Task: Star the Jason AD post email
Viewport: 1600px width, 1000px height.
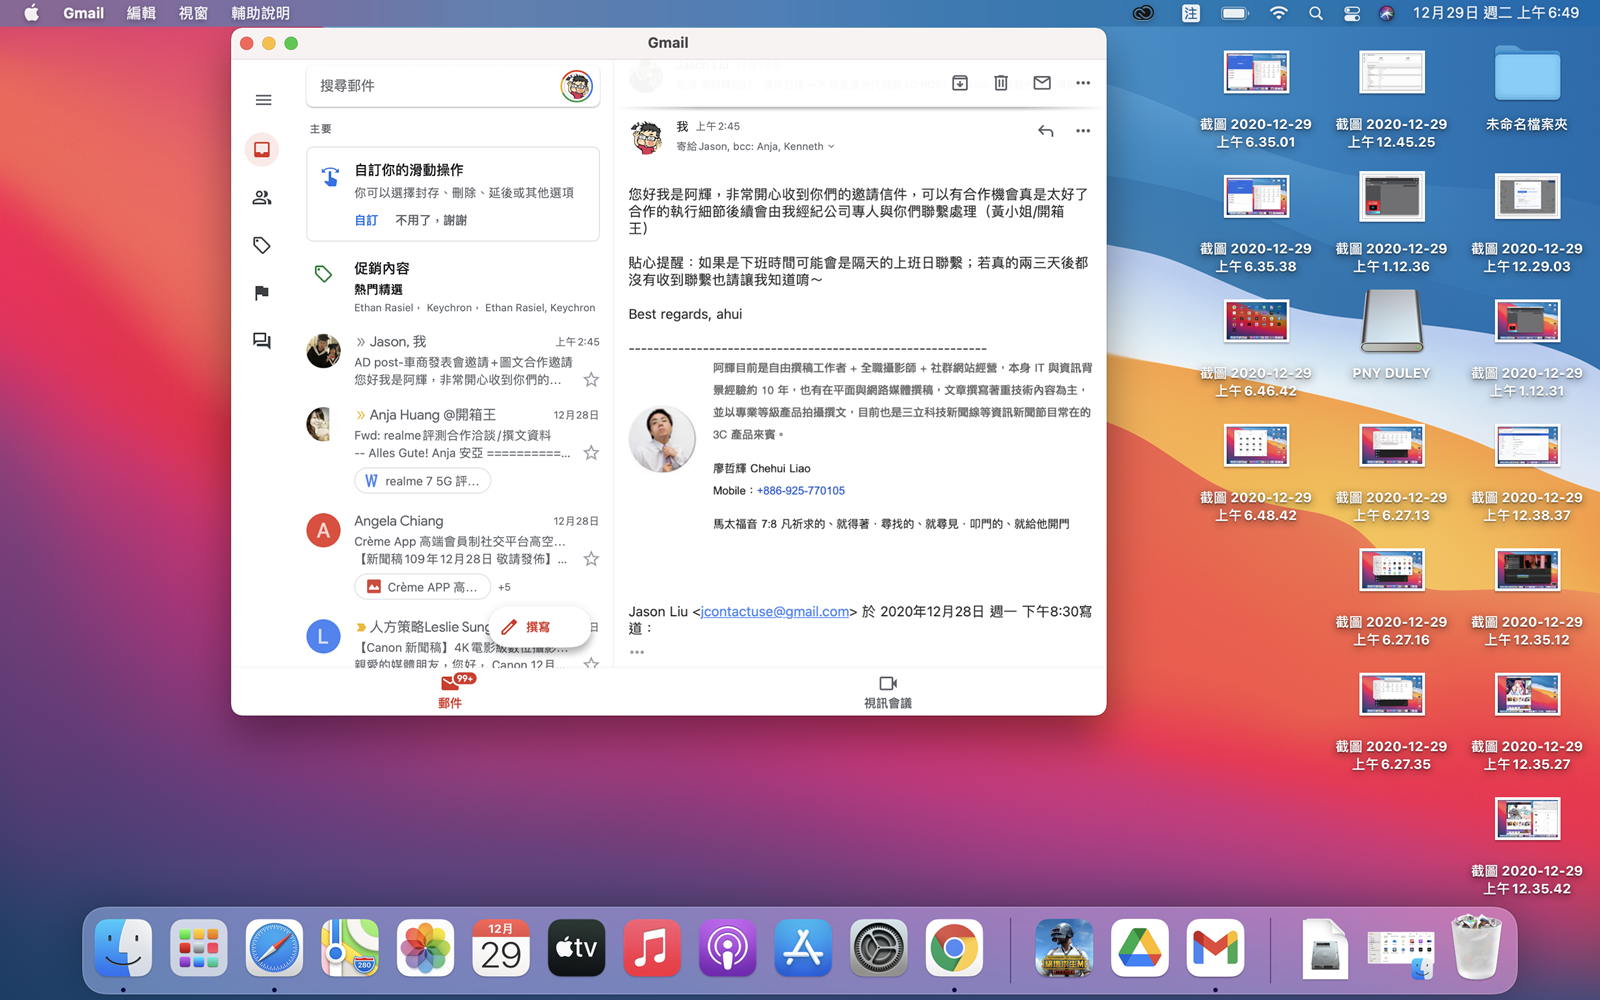Action: [x=591, y=380]
